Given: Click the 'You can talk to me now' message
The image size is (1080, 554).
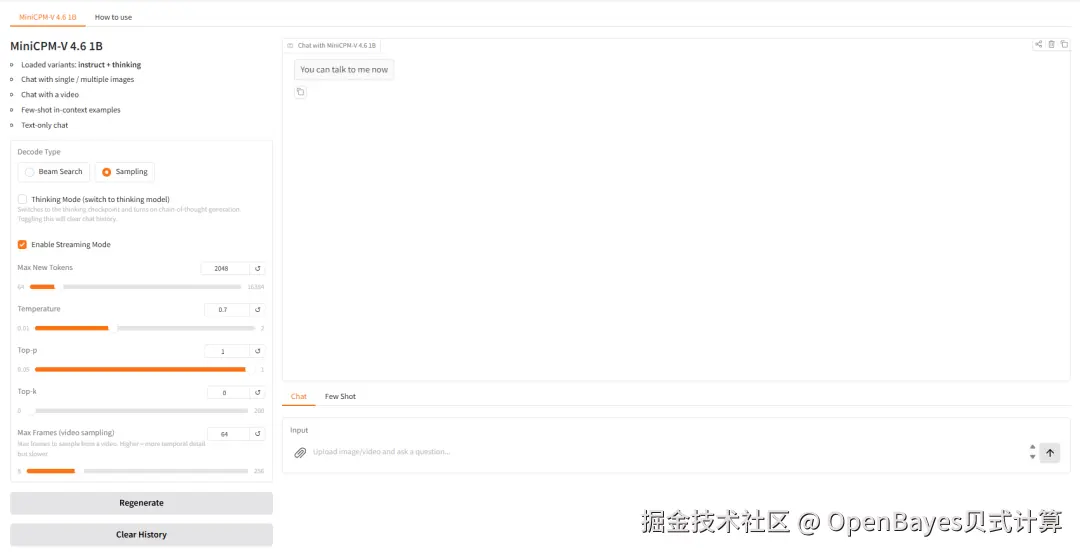Looking at the screenshot, I should pos(344,70).
